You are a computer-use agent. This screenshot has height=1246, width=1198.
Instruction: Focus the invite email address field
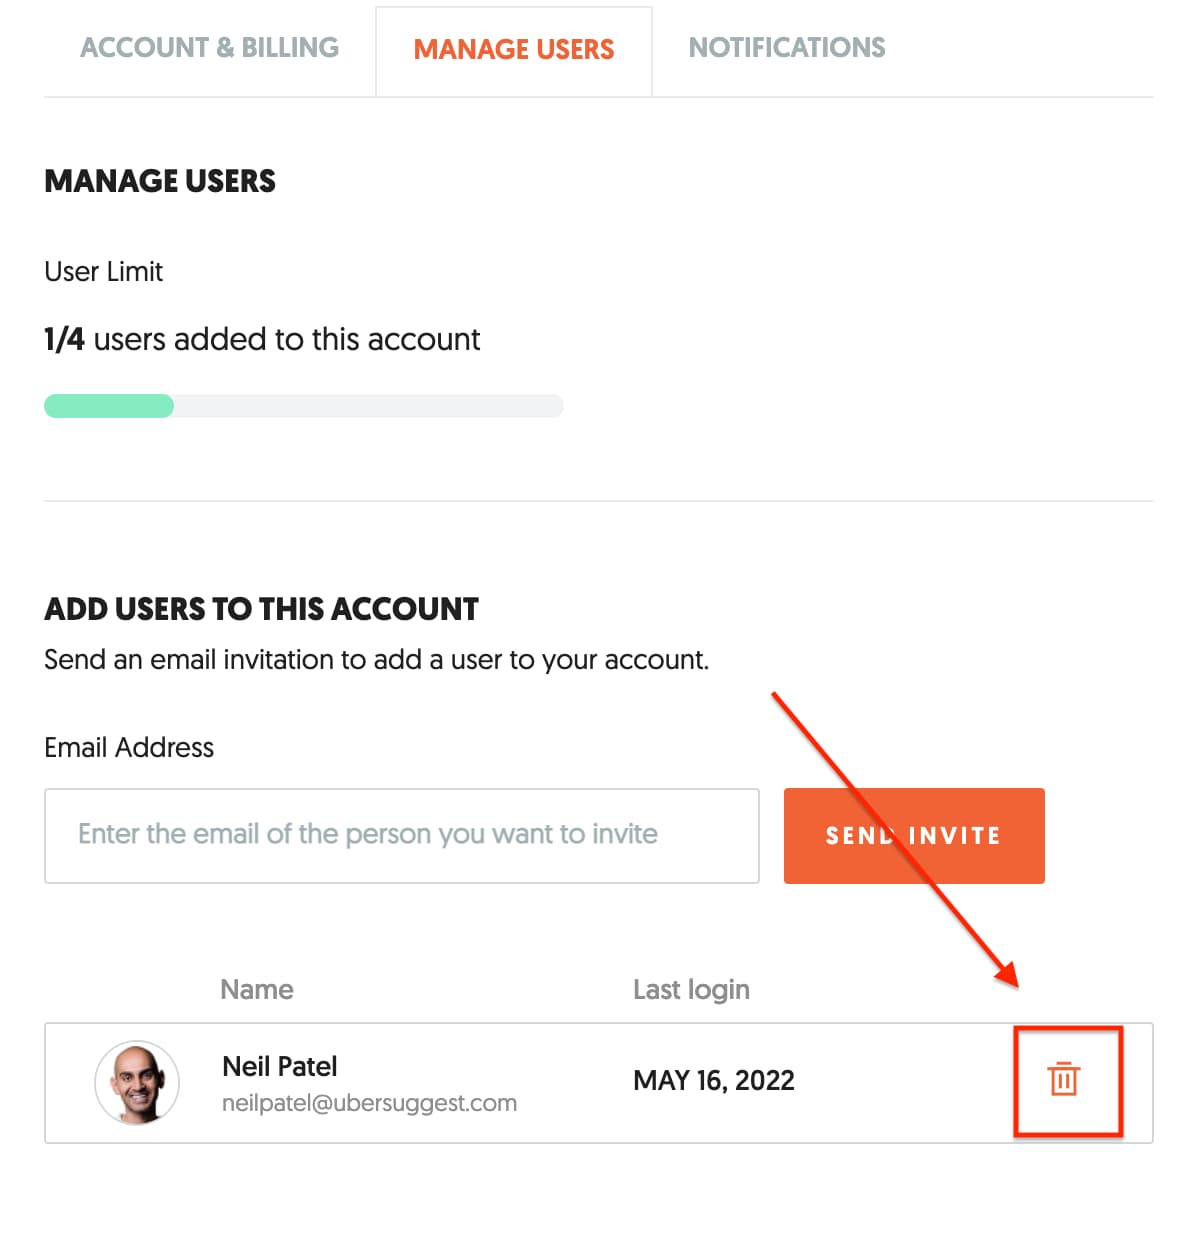pos(401,835)
